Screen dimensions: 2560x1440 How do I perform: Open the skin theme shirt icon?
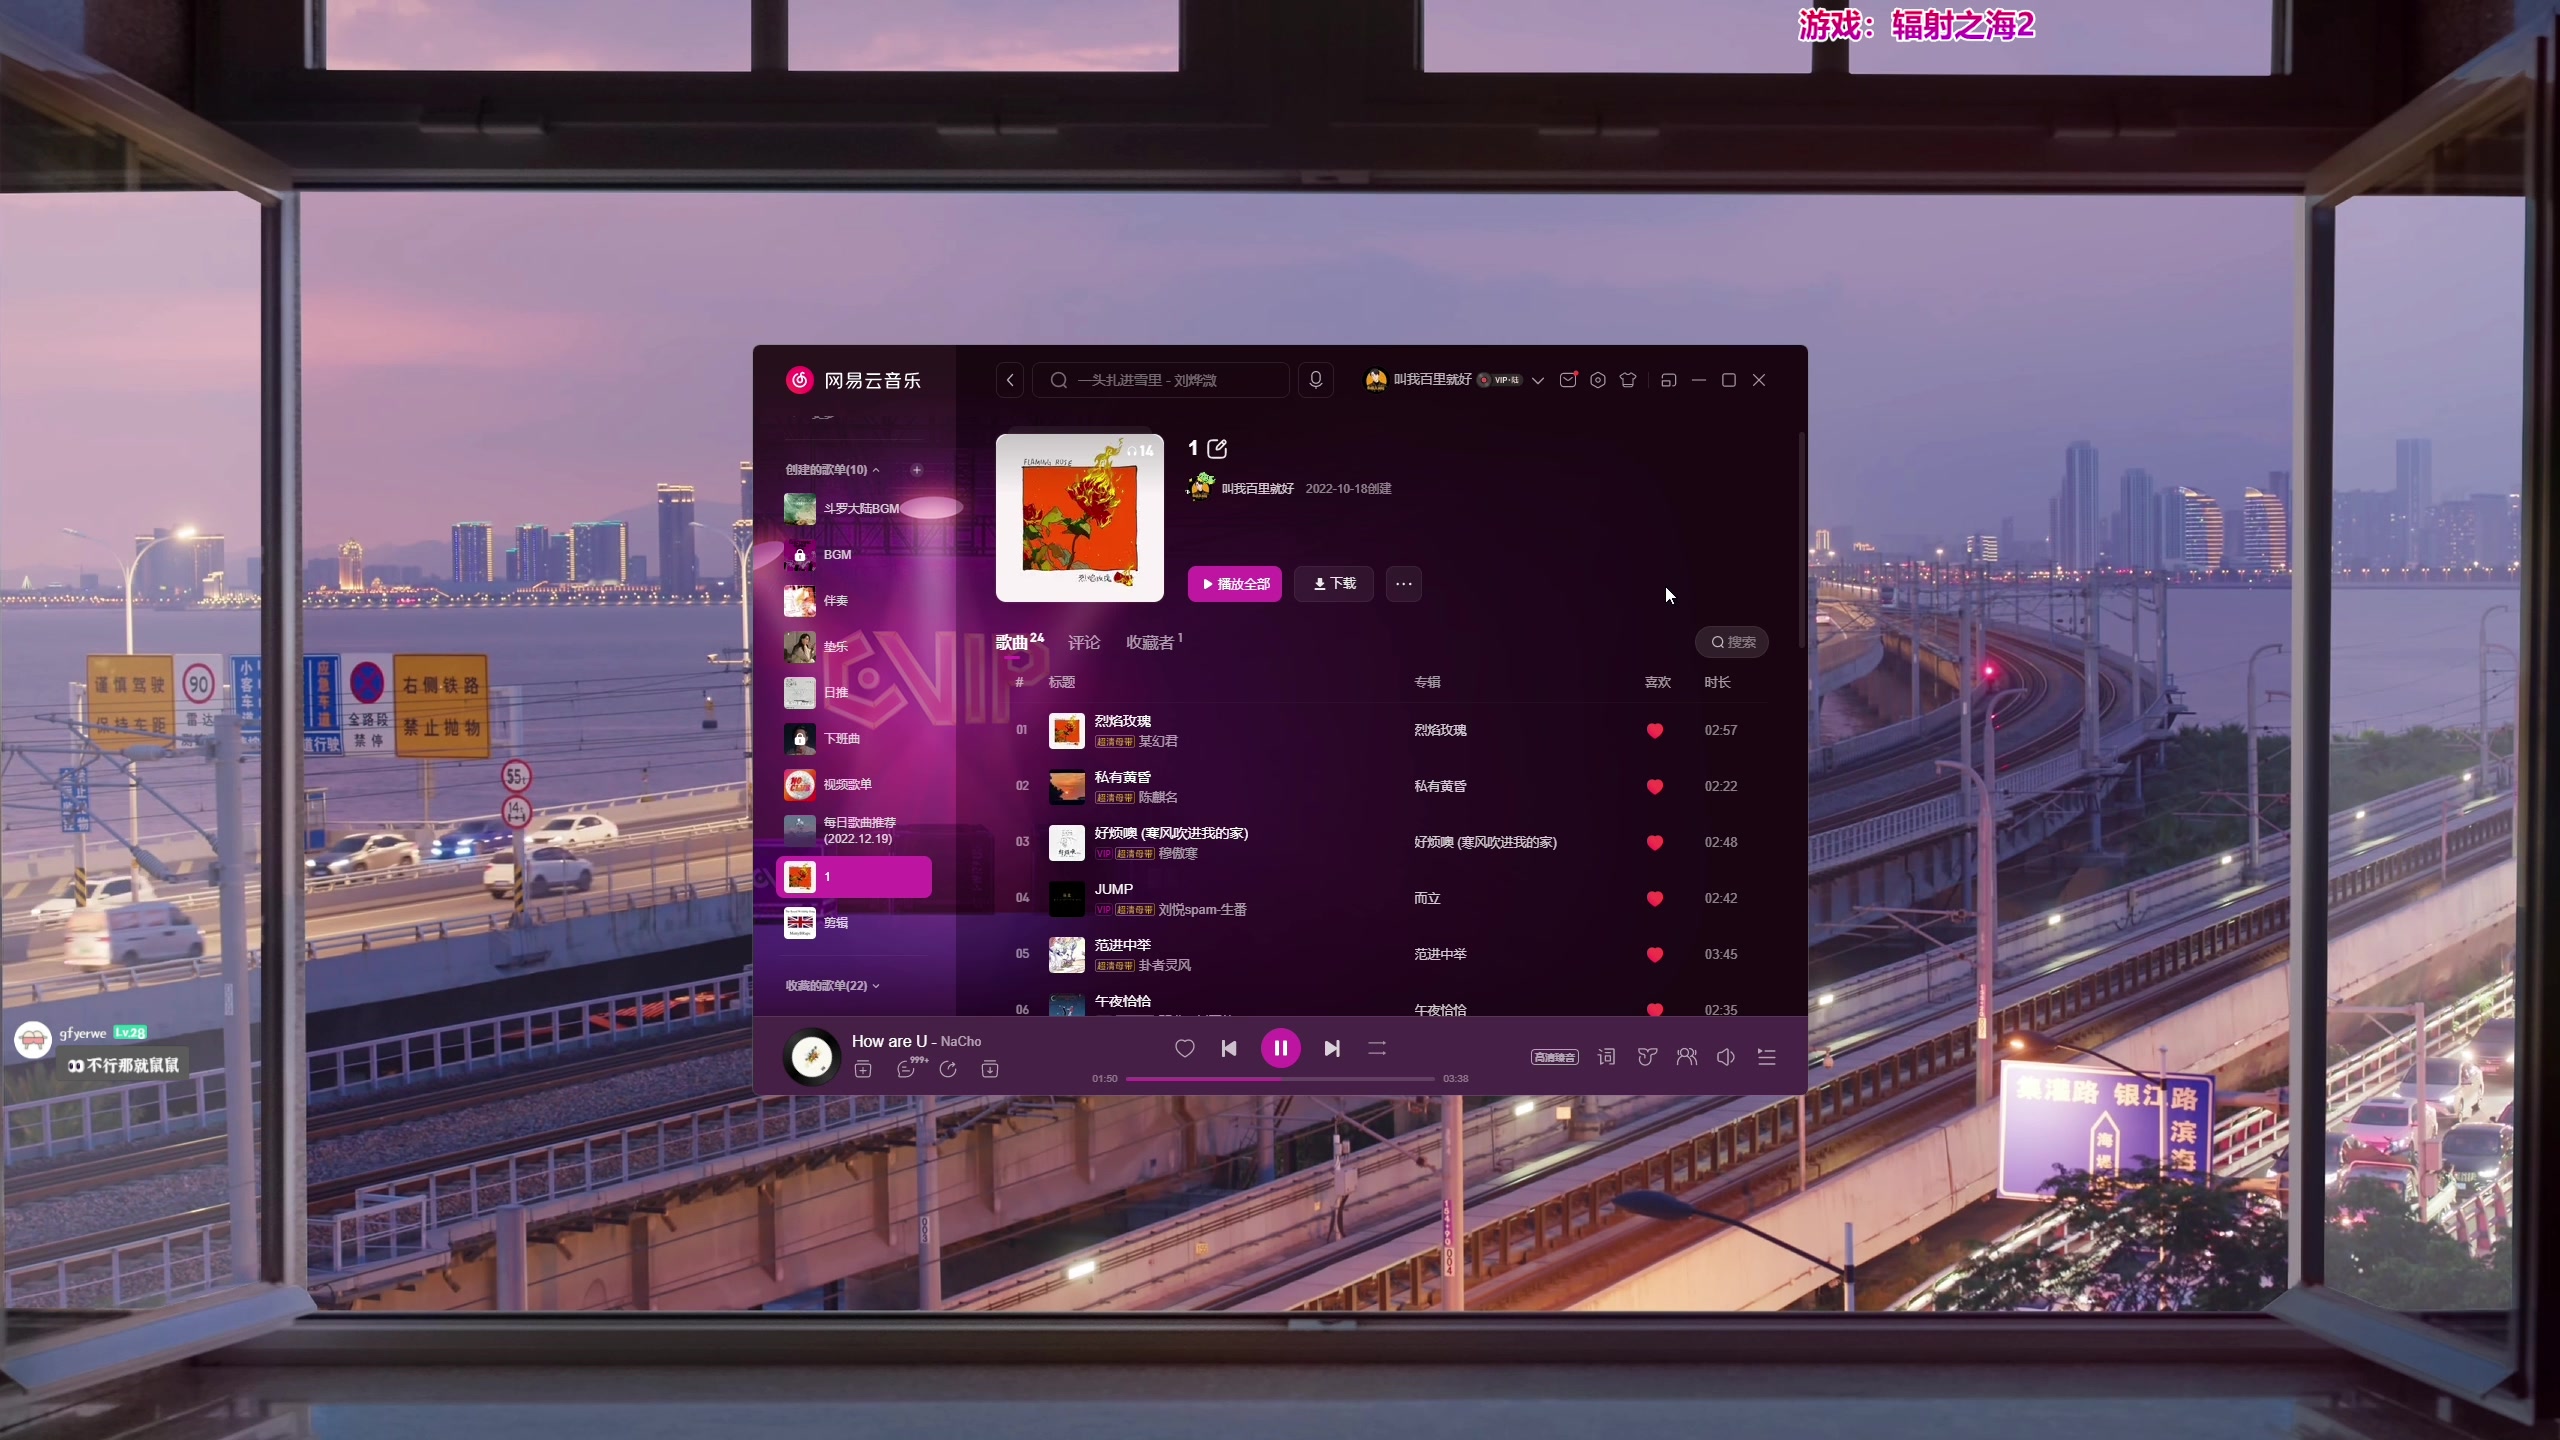pyautogui.click(x=1628, y=380)
